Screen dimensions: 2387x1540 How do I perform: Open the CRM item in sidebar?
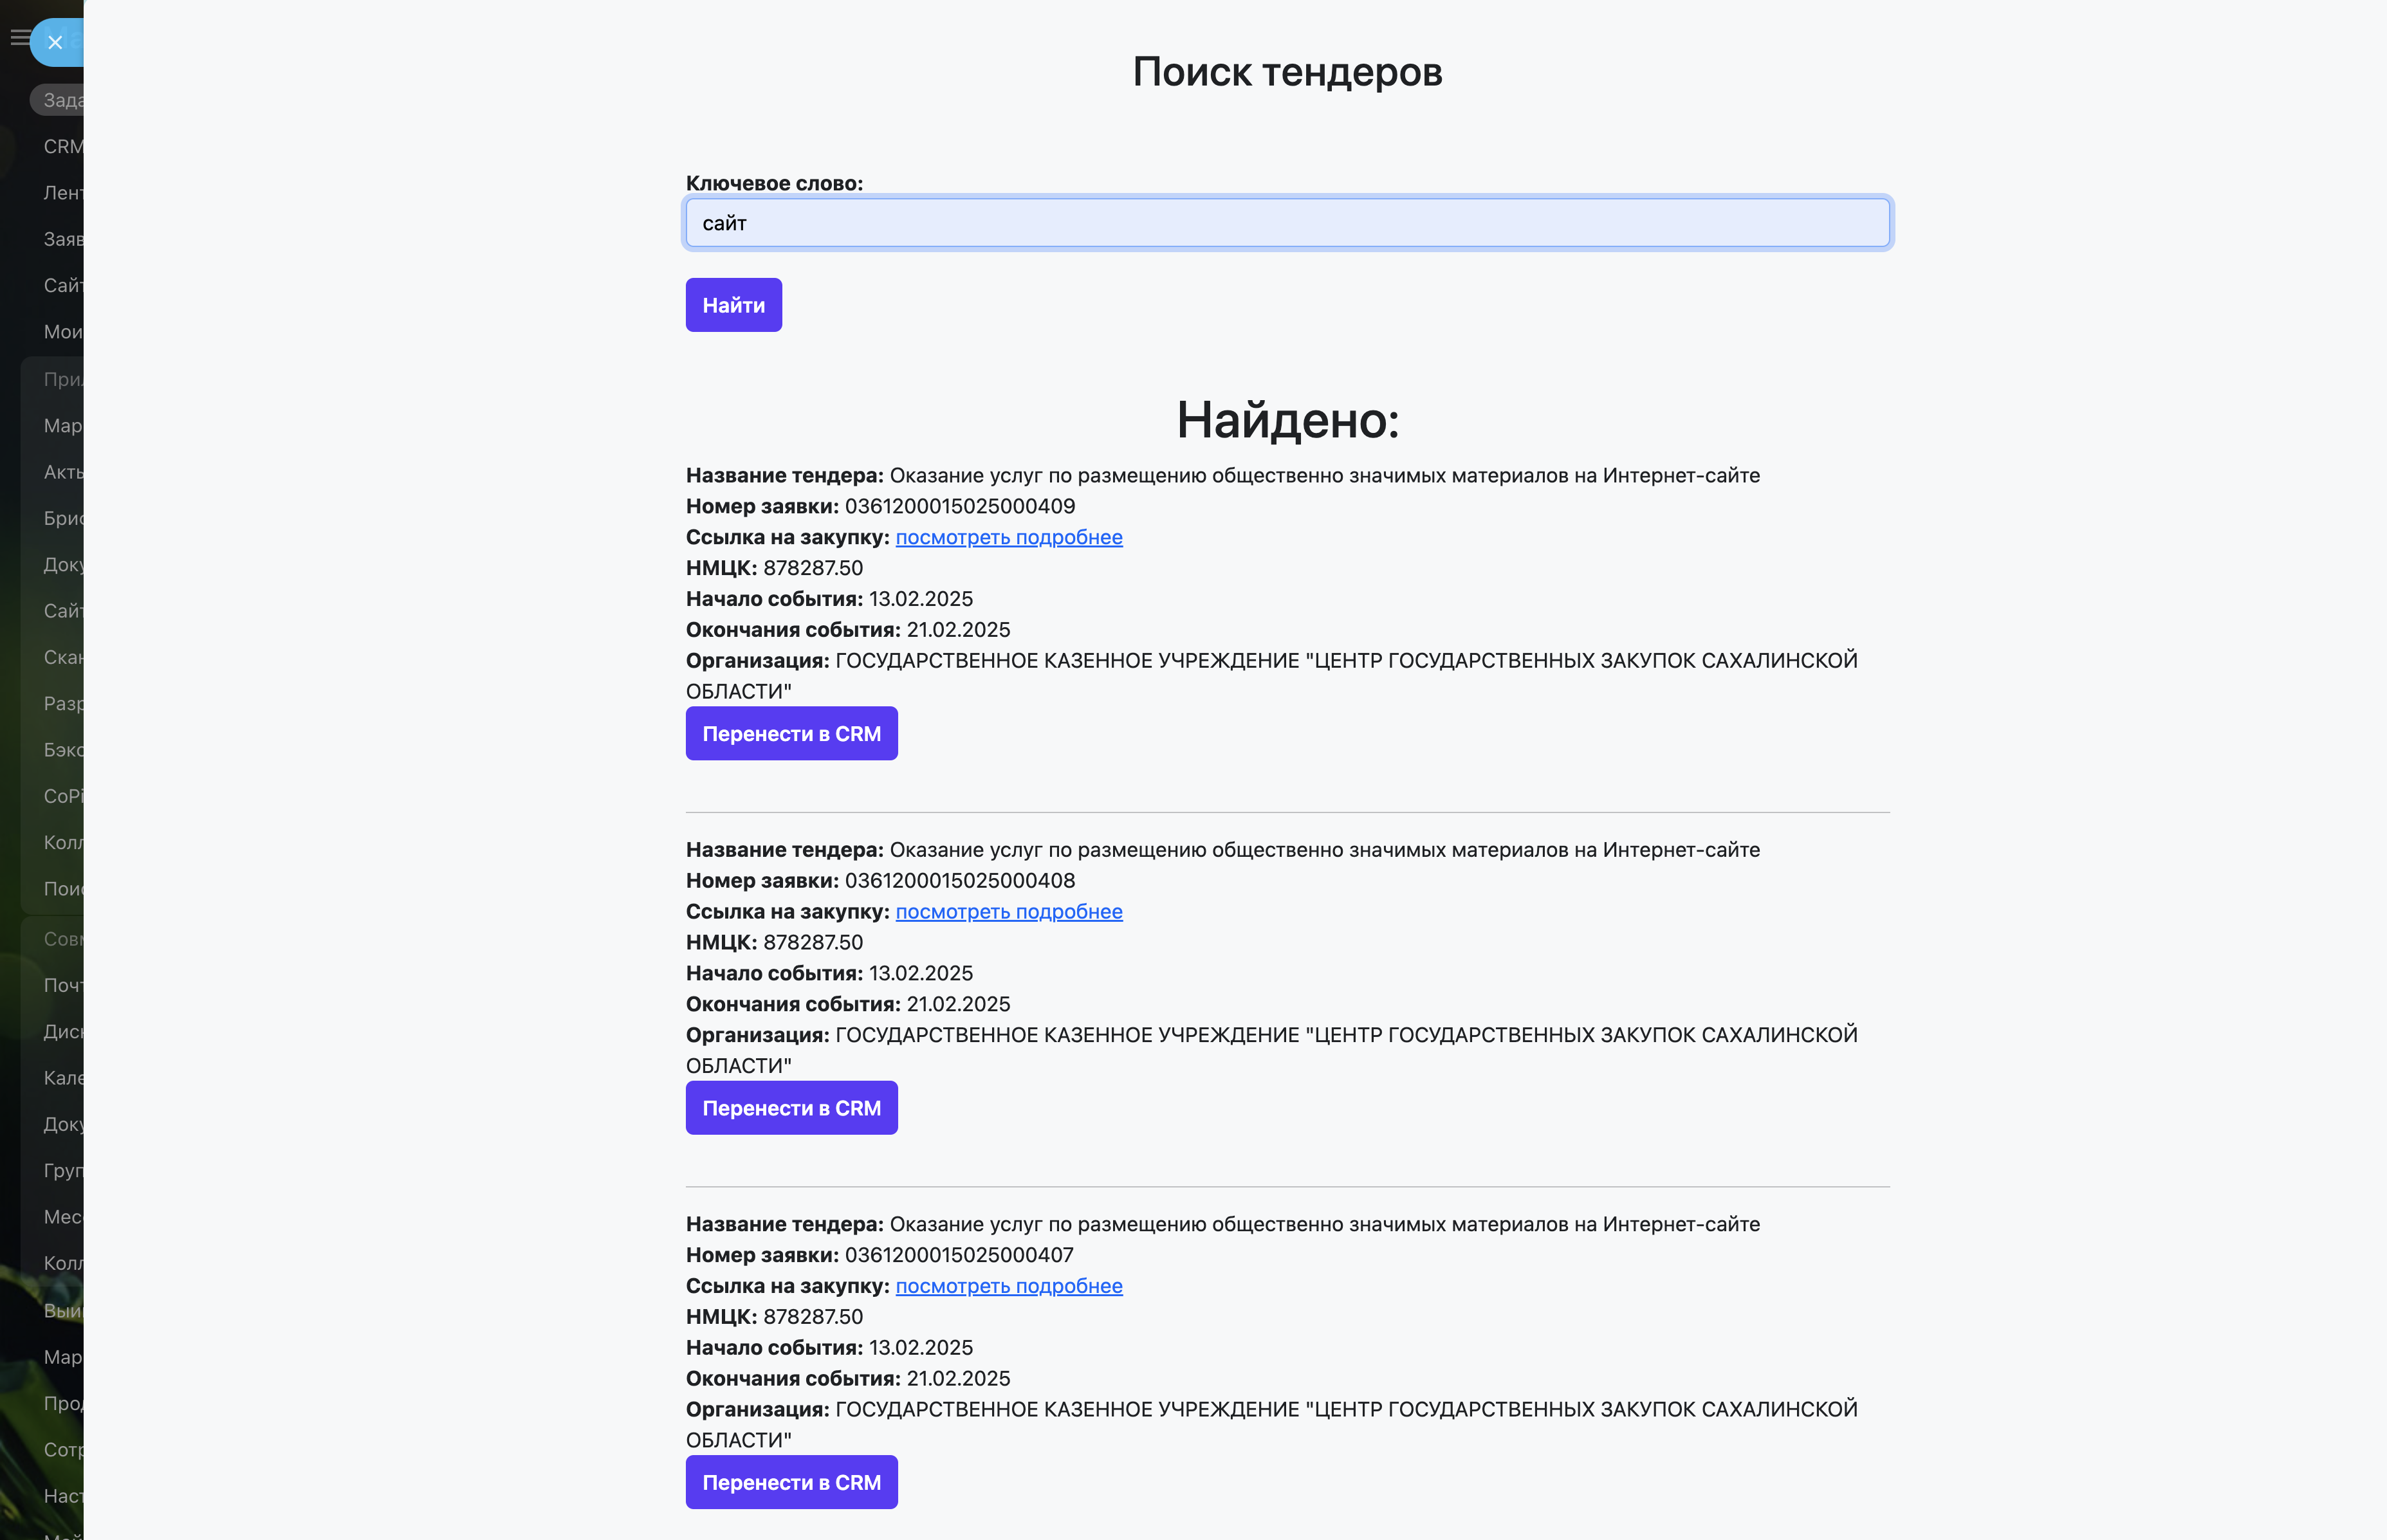[x=62, y=146]
